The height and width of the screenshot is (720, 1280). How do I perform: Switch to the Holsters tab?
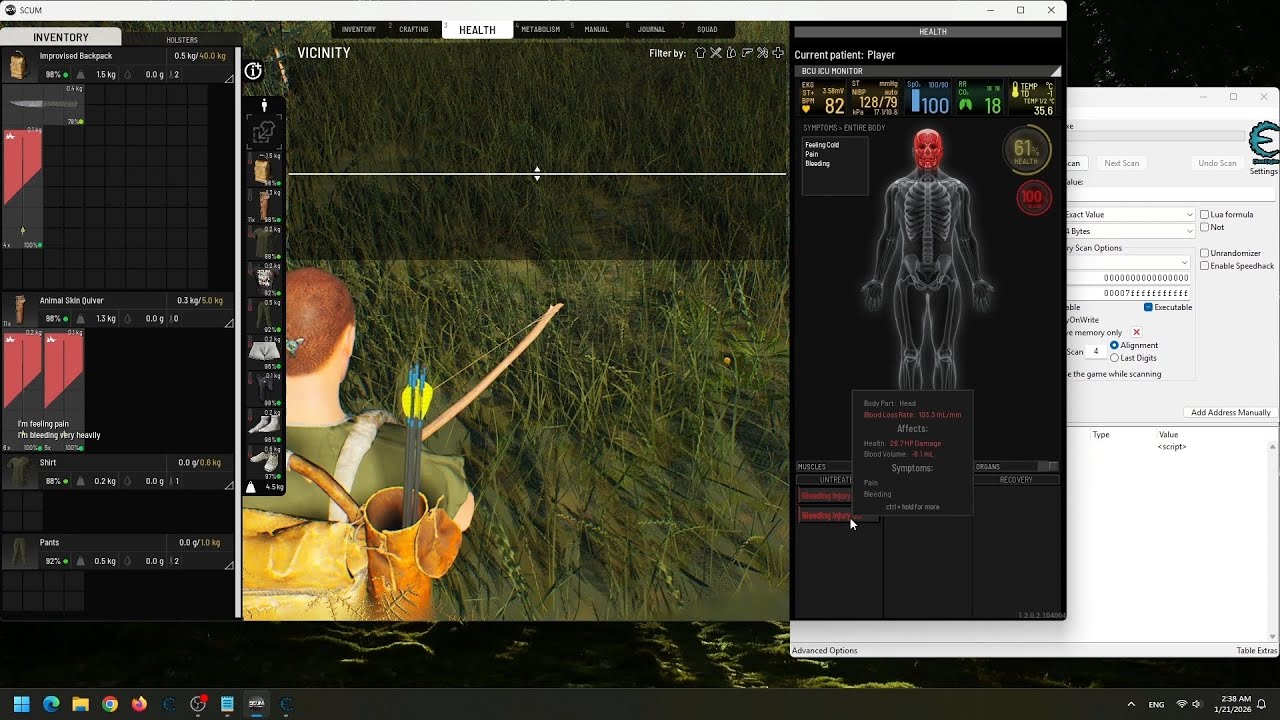182,40
